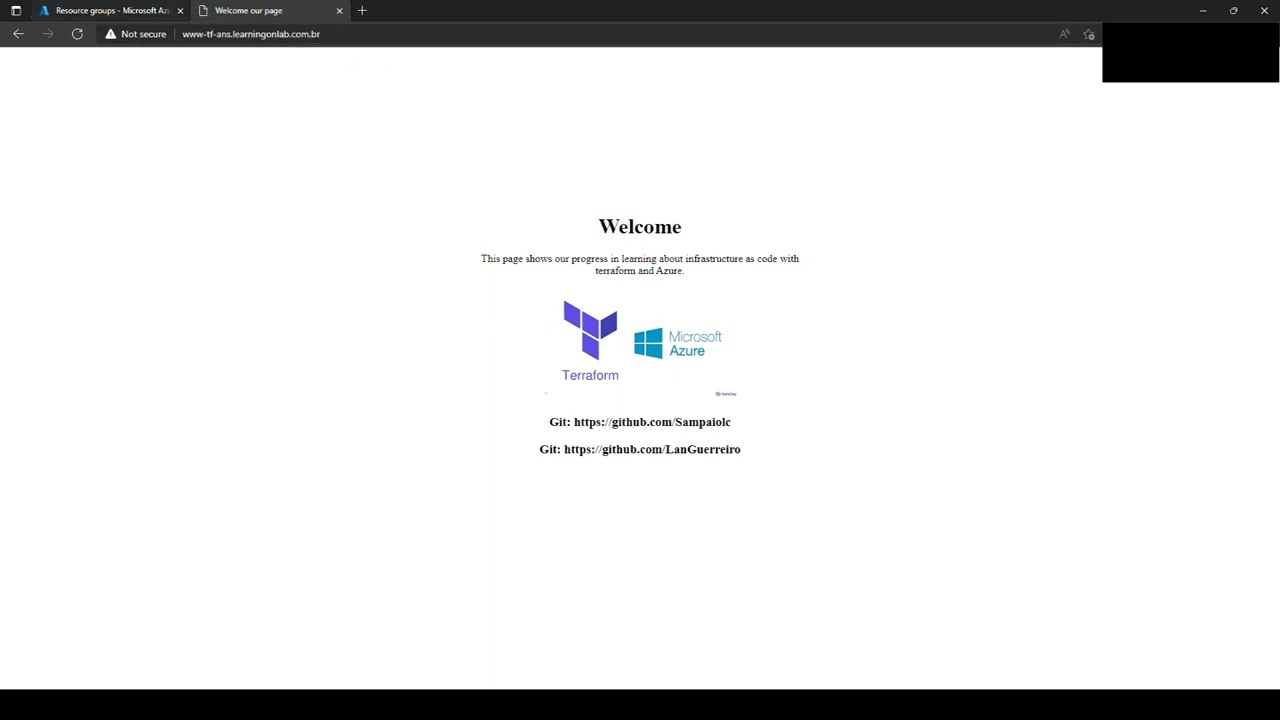
Task: Click Git github.com/Sampaiolc text
Action: (640, 422)
